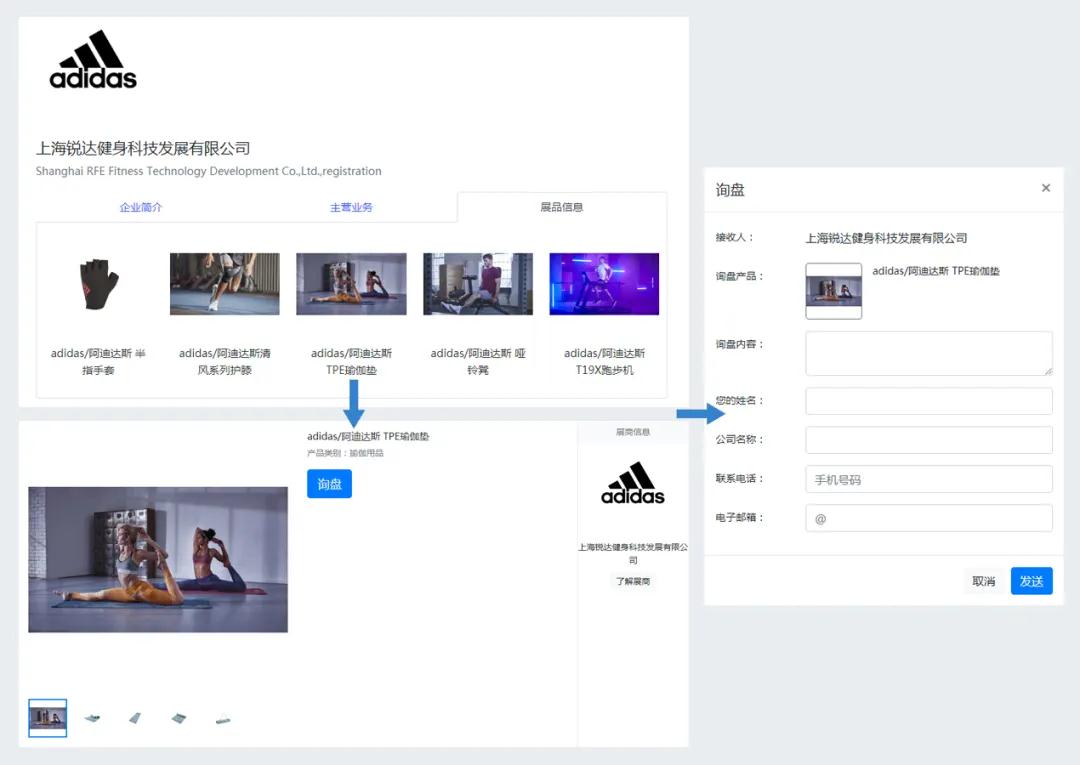Click product name text in 询盘产品 row
The height and width of the screenshot is (765, 1080).
[x=935, y=271]
